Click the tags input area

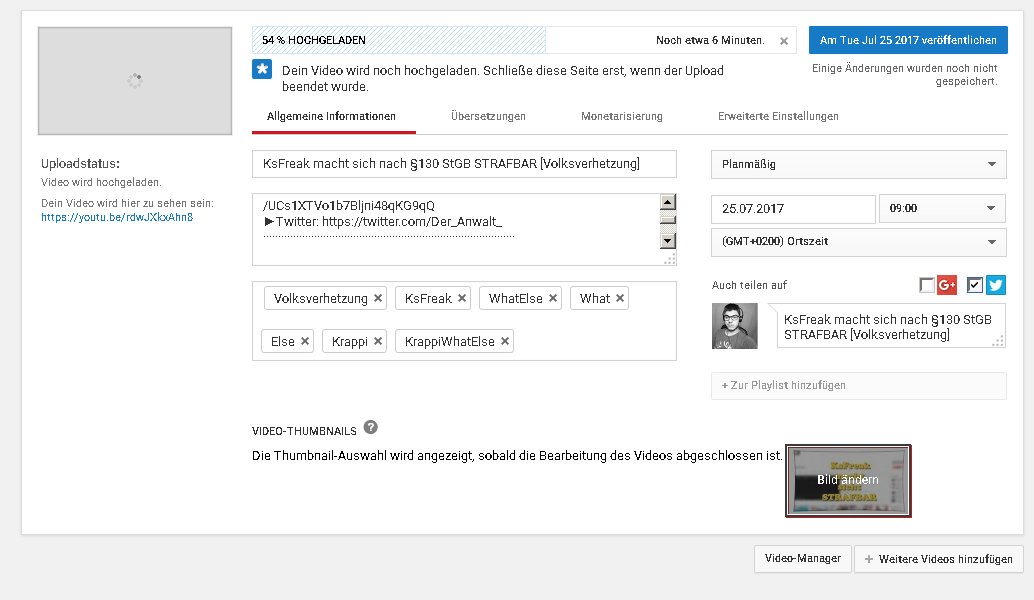point(464,321)
